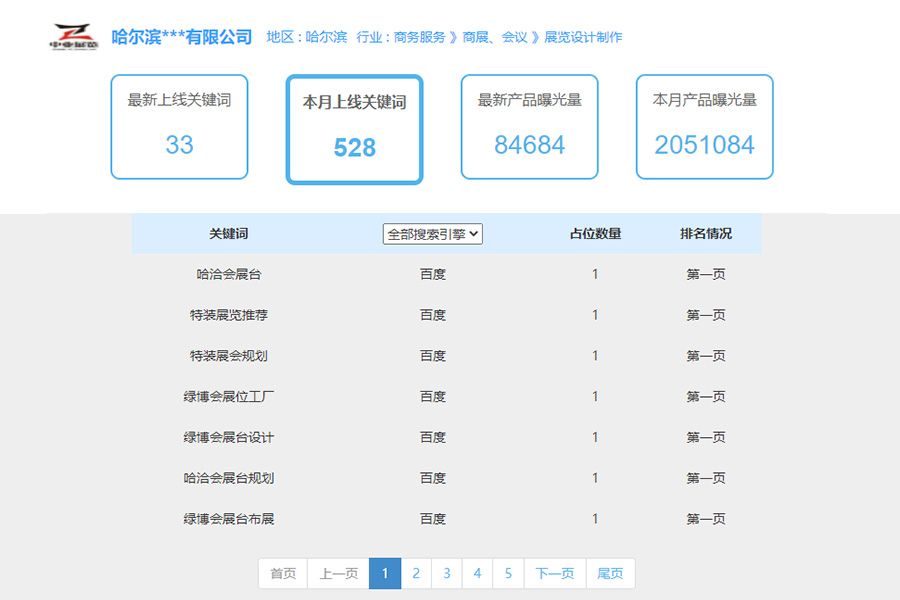Image resolution: width=900 pixels, height=600 pixels.
Task: Go to page 2 in pagination
Action: (x=416, y=573)
